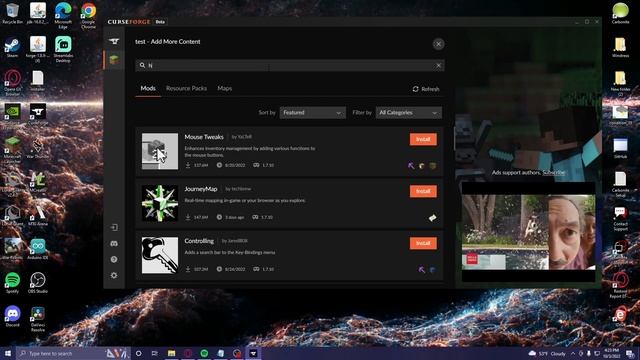Click first category icon on Mouse Tweaks row
Screen dimensions: 640x360
(x=411, y=166)
